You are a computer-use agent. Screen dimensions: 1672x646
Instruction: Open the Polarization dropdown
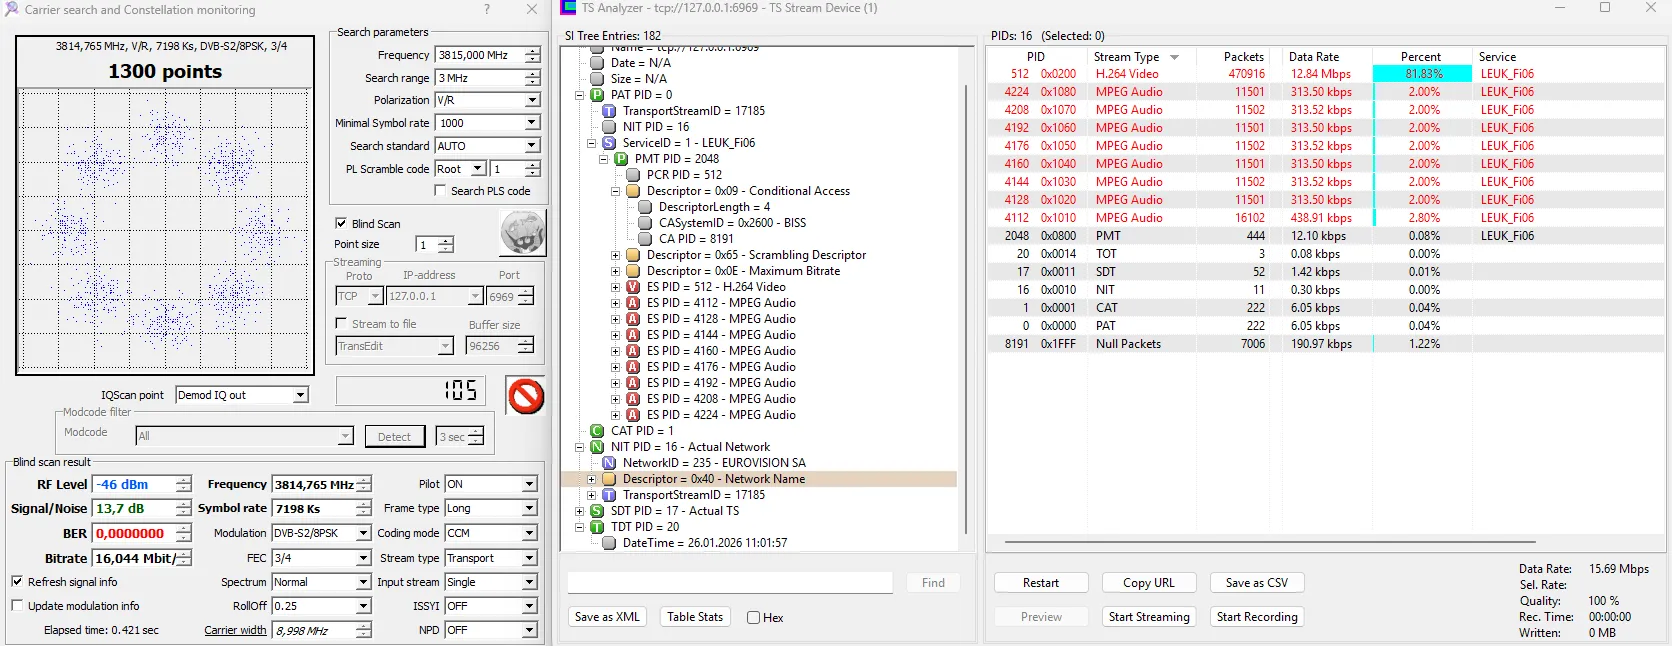532,100
